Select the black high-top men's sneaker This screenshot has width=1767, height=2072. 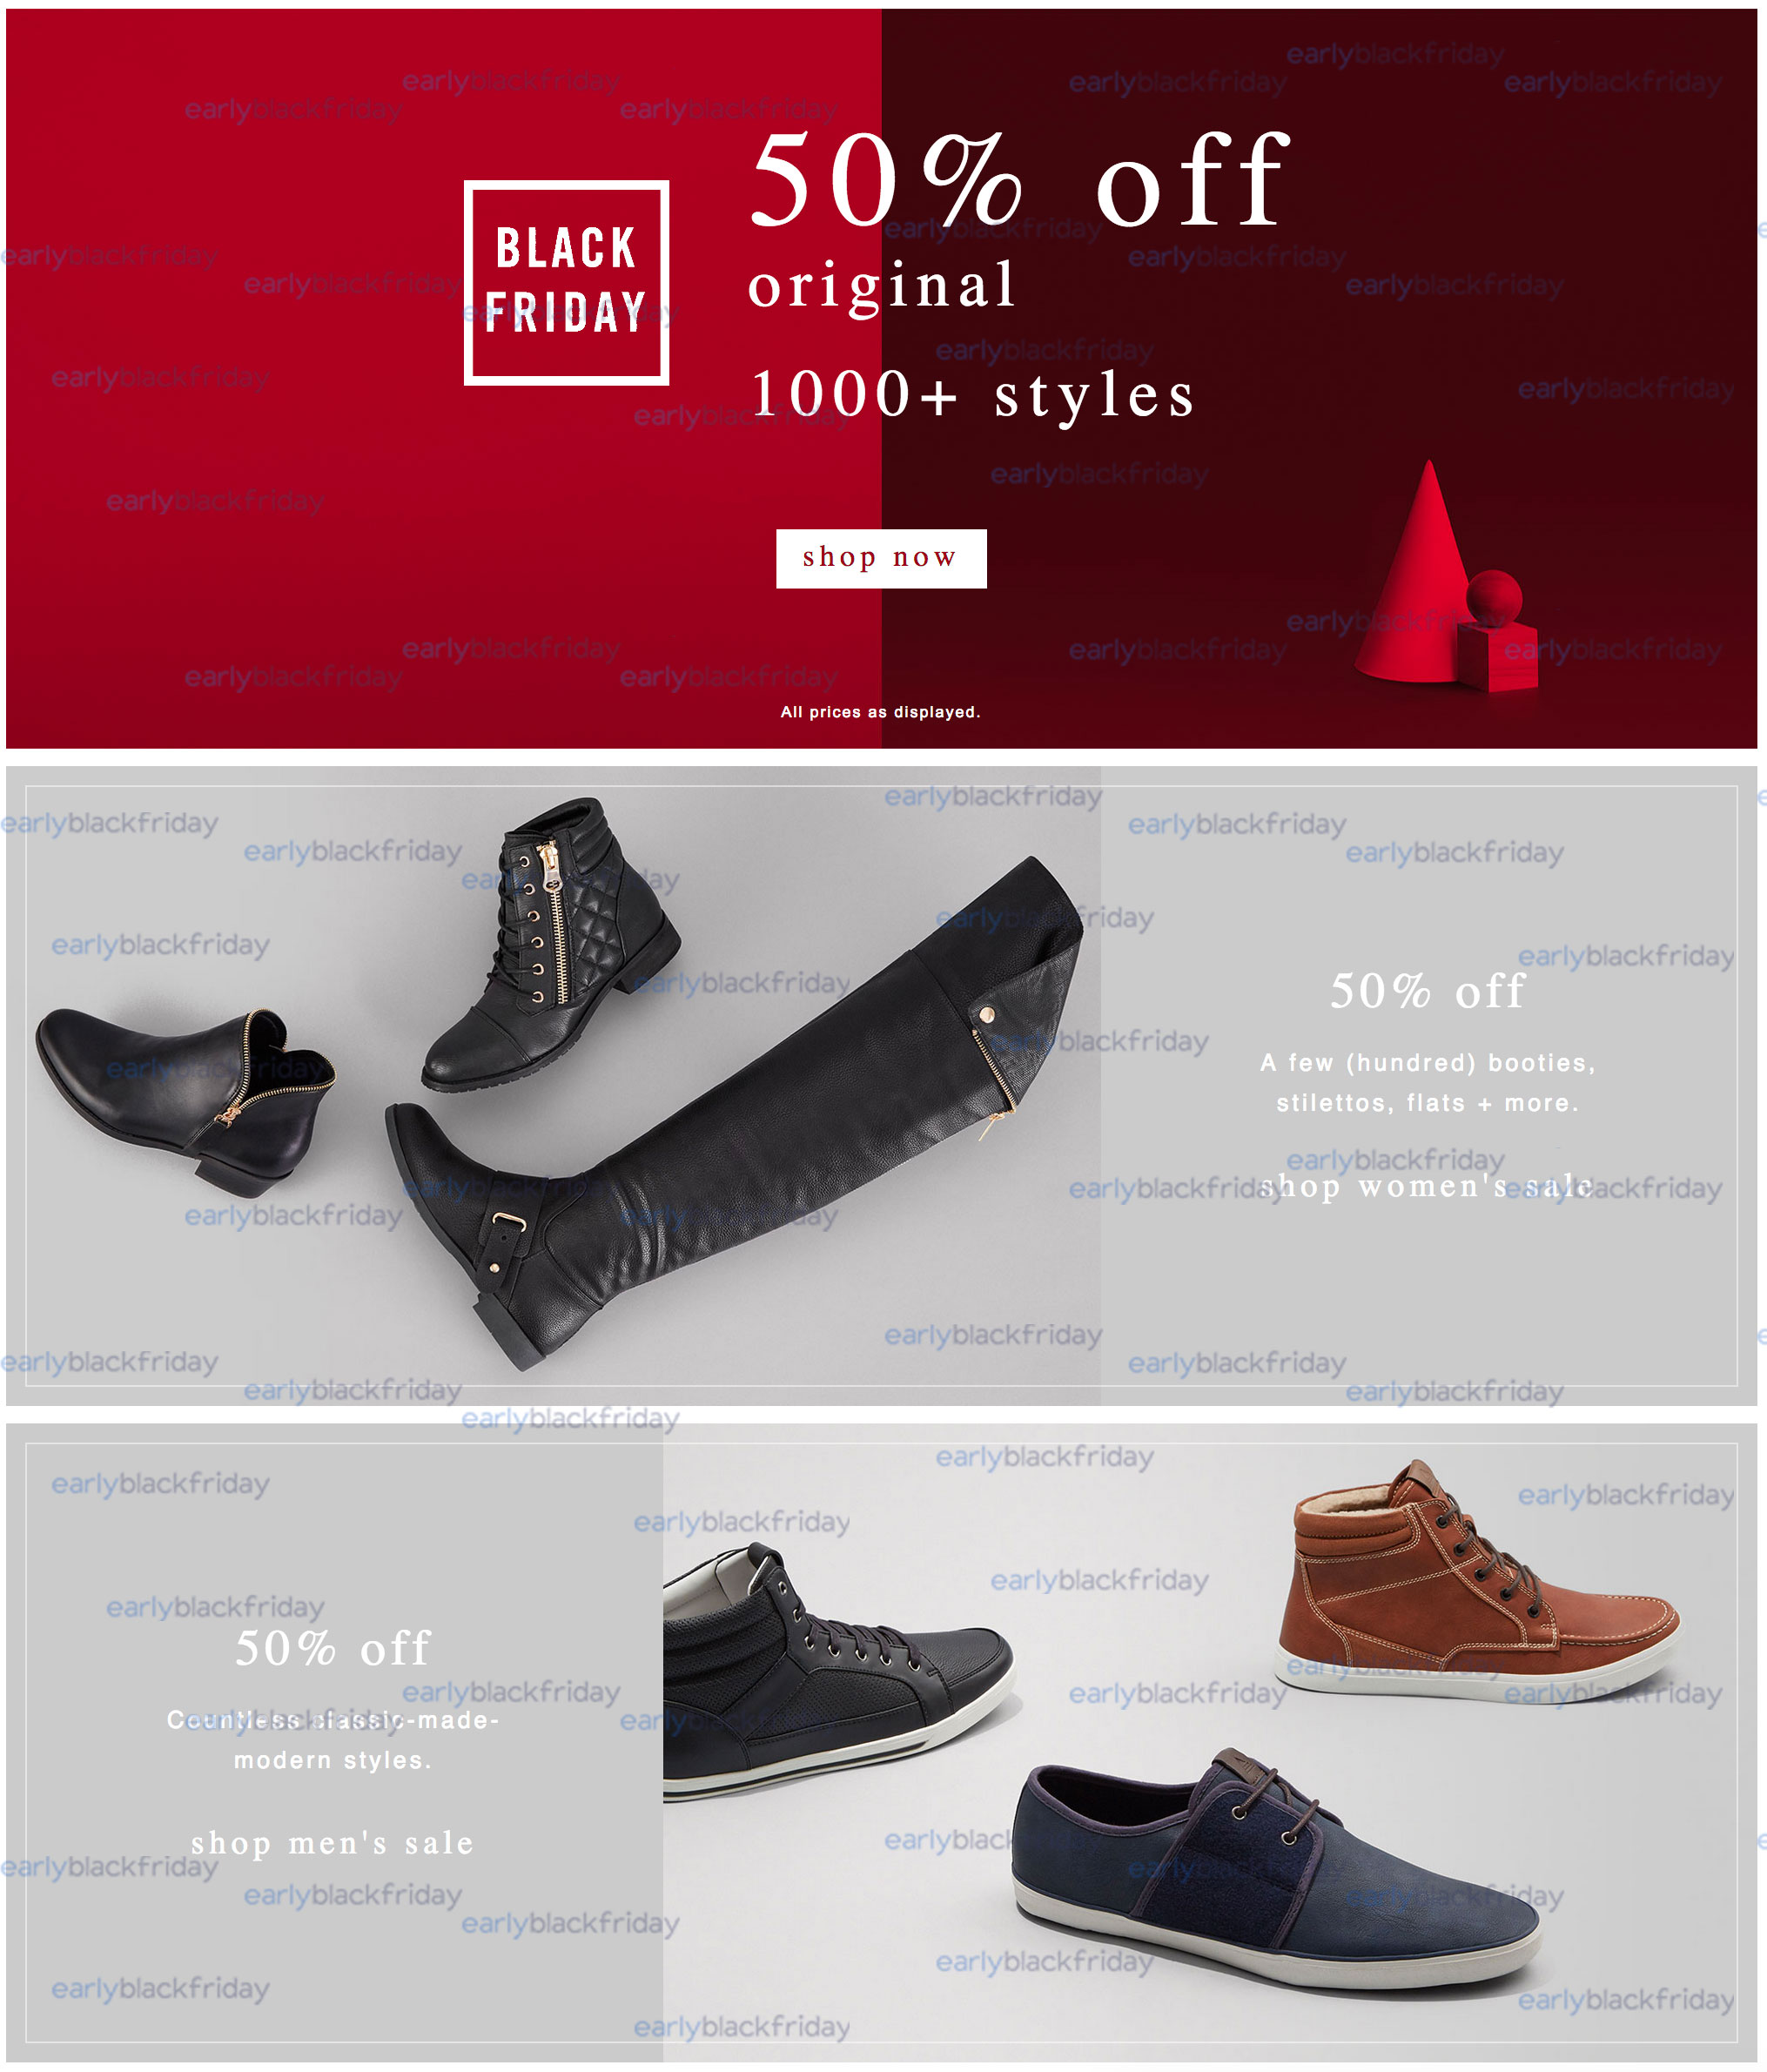click(835, 1675)
